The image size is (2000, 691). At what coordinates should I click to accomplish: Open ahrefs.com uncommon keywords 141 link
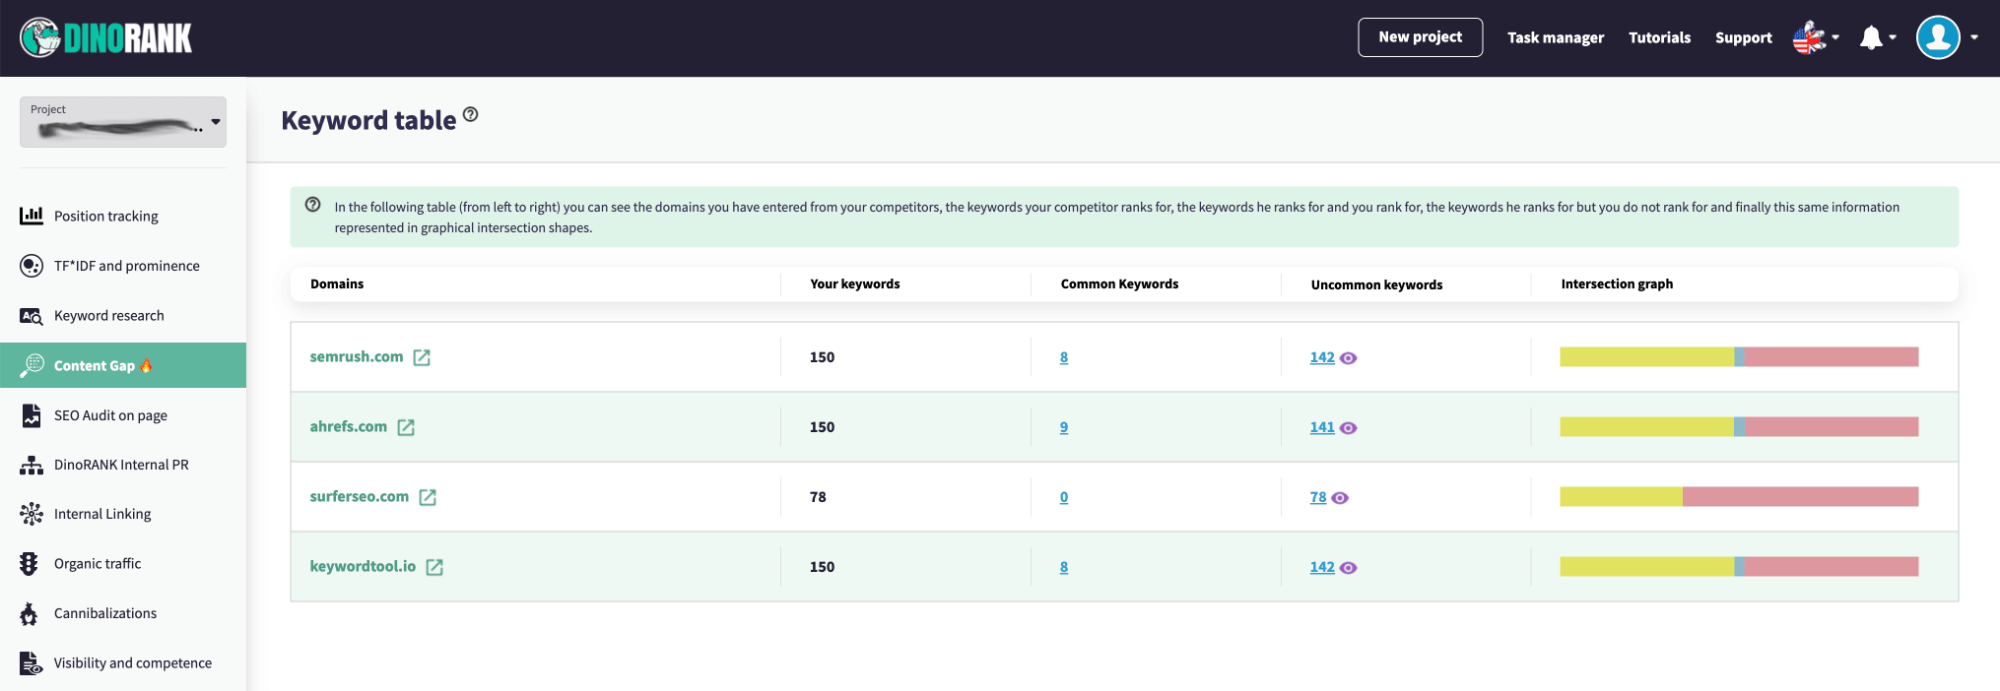pyautogui.click(x=1322, y=427)
